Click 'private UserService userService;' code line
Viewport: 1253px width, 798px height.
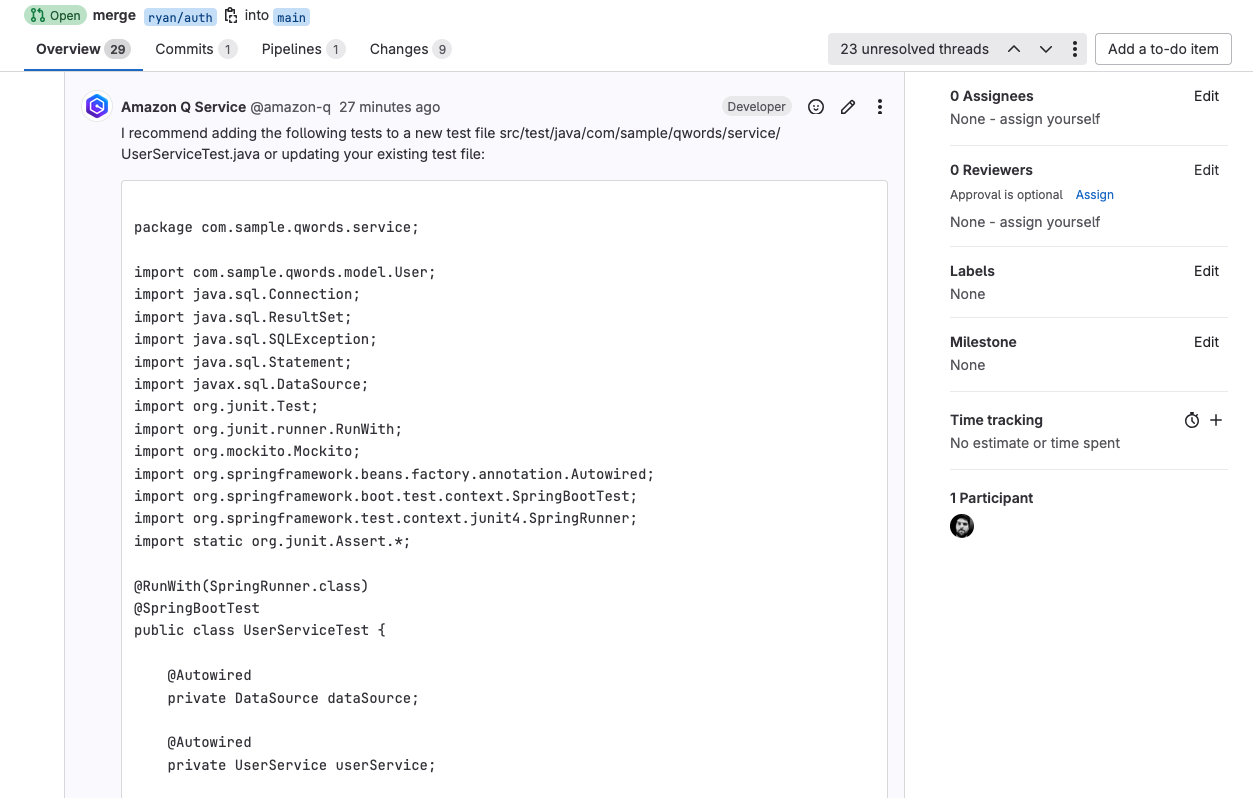[301, 765]
